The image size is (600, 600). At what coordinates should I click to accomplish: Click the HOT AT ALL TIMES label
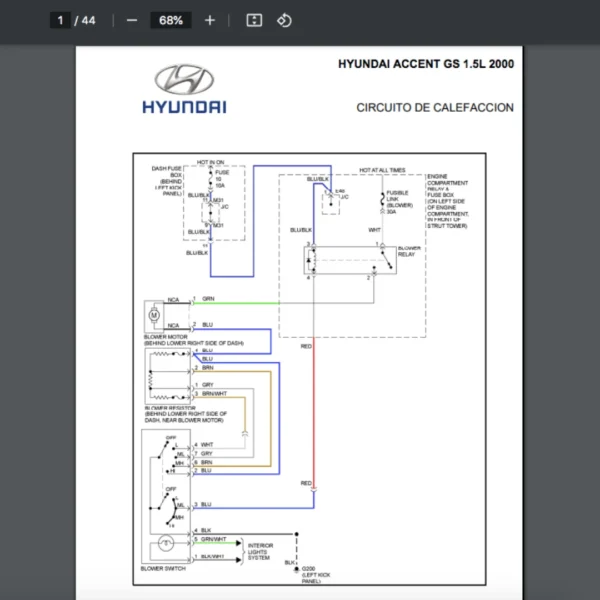tap(382, 171)
